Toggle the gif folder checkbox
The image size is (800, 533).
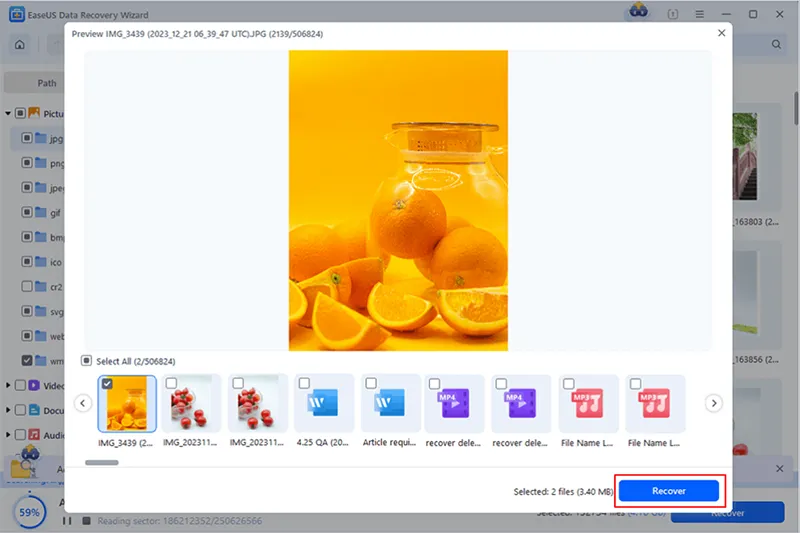click(27, 212)
